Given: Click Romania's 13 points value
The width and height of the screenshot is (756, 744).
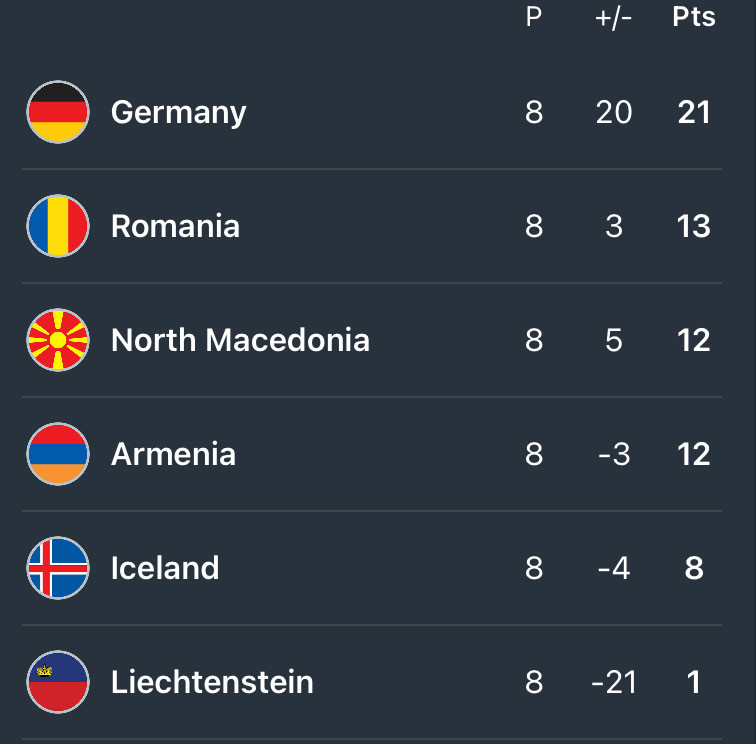Looking at the screenshot, I should [694, 226].
